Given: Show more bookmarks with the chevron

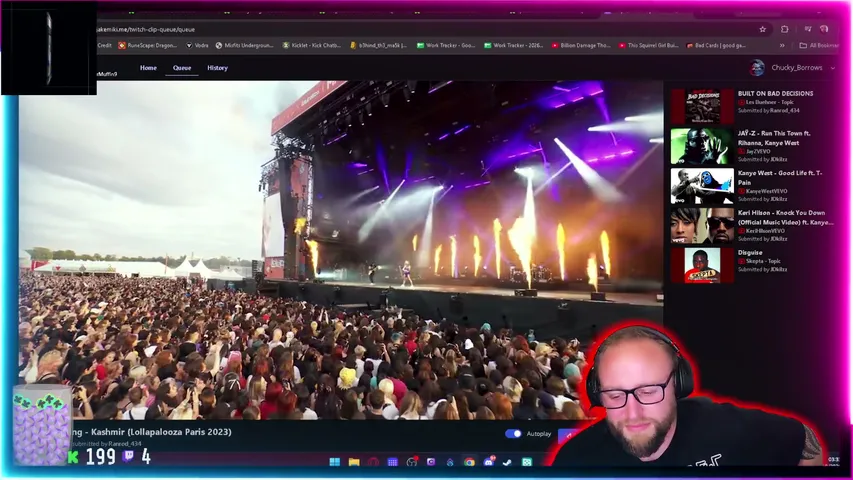Looking at the screenshot, I should 782,46.
